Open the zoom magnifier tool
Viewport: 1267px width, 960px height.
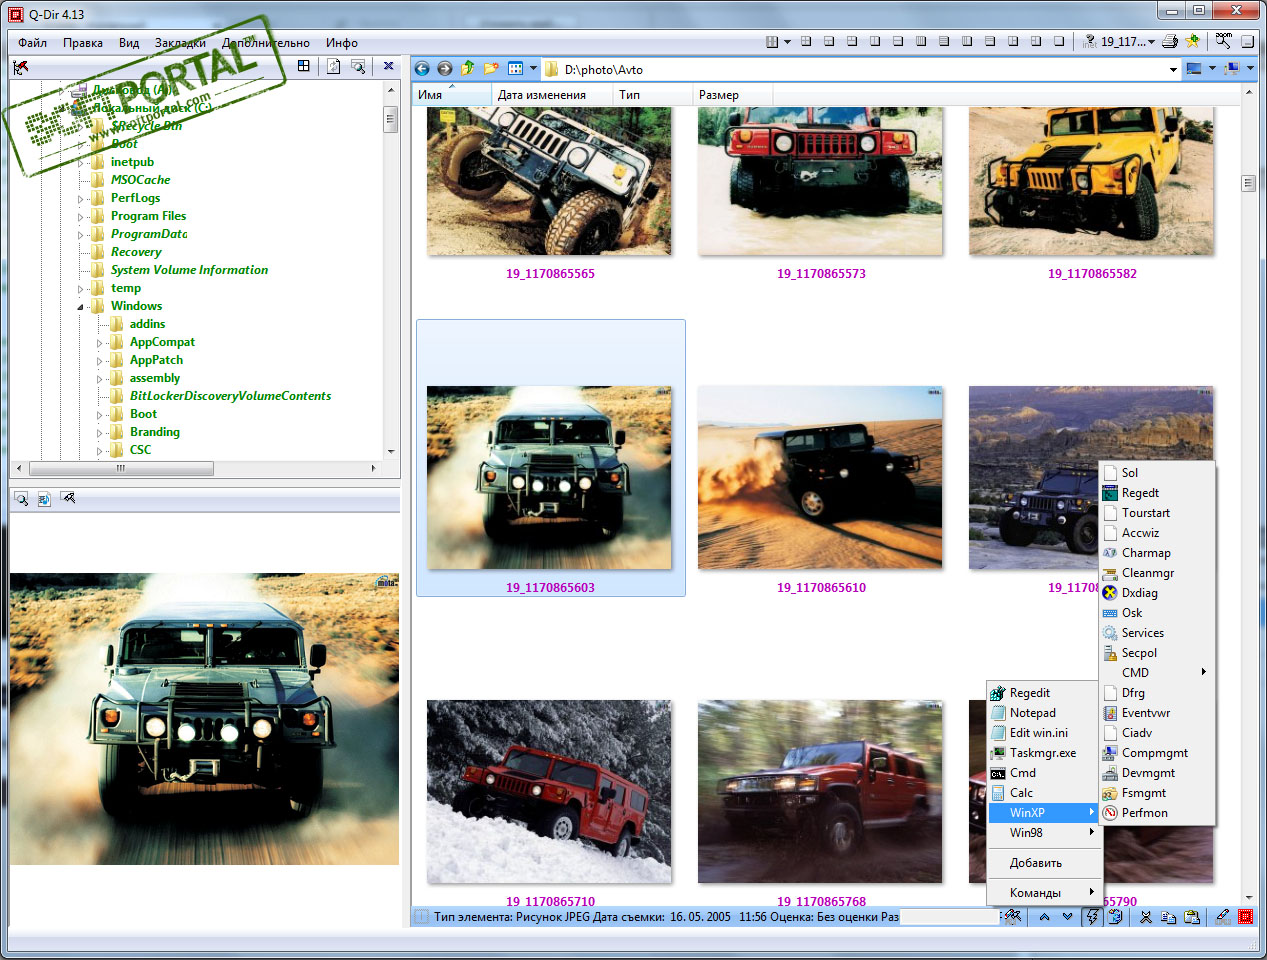click(x=1224, y=41)
